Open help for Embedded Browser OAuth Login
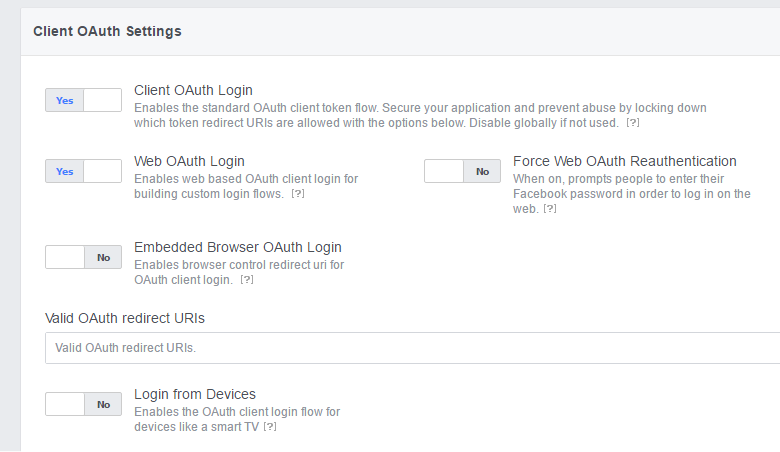Image resolution: width=780 pixels, height=452 pixels. 246,280
